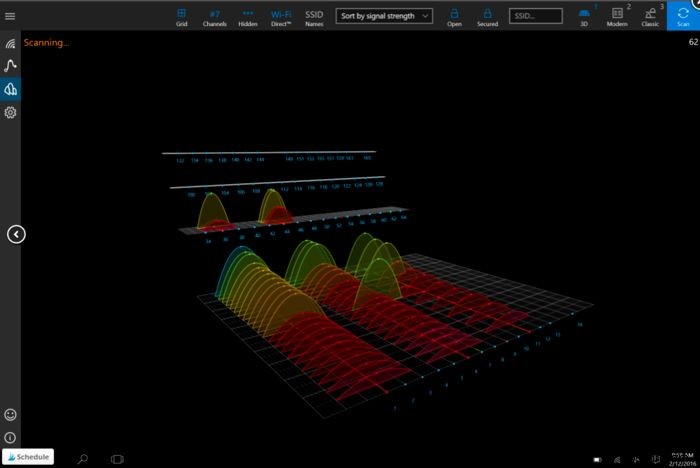Screen dimensions: 700x468
Task: Filter to Open networks only
Action: [454, 16]
